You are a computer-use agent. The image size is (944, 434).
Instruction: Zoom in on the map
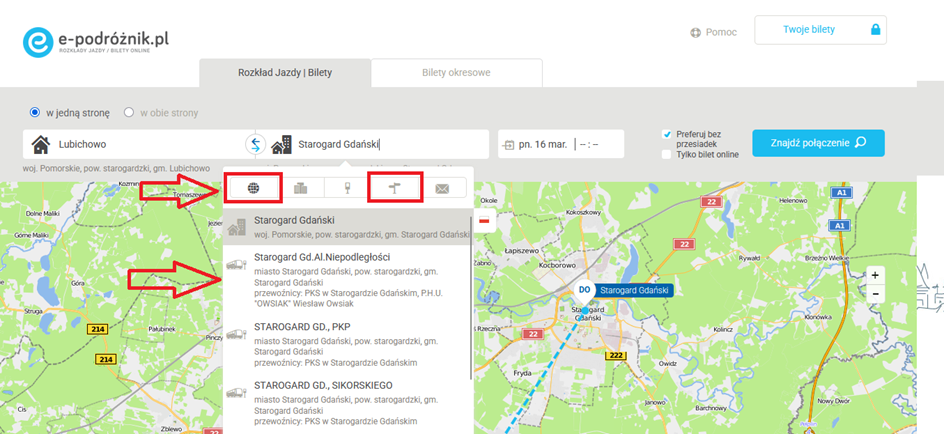(x=876, y=275)
